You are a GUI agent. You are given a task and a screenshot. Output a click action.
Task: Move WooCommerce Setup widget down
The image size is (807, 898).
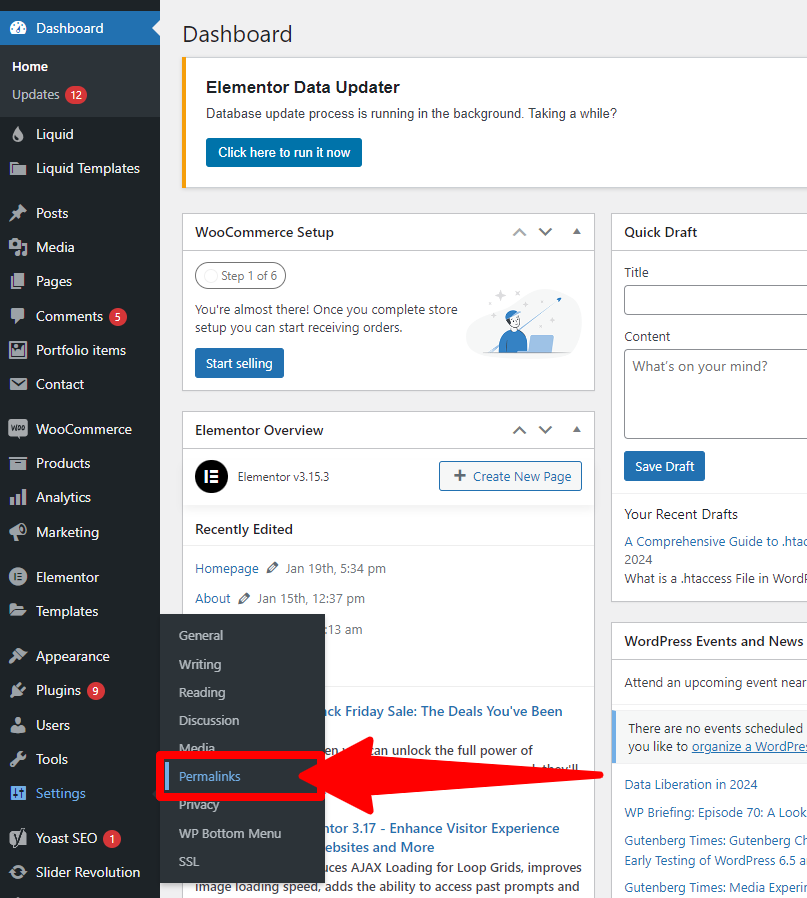(x=545, y=232)
